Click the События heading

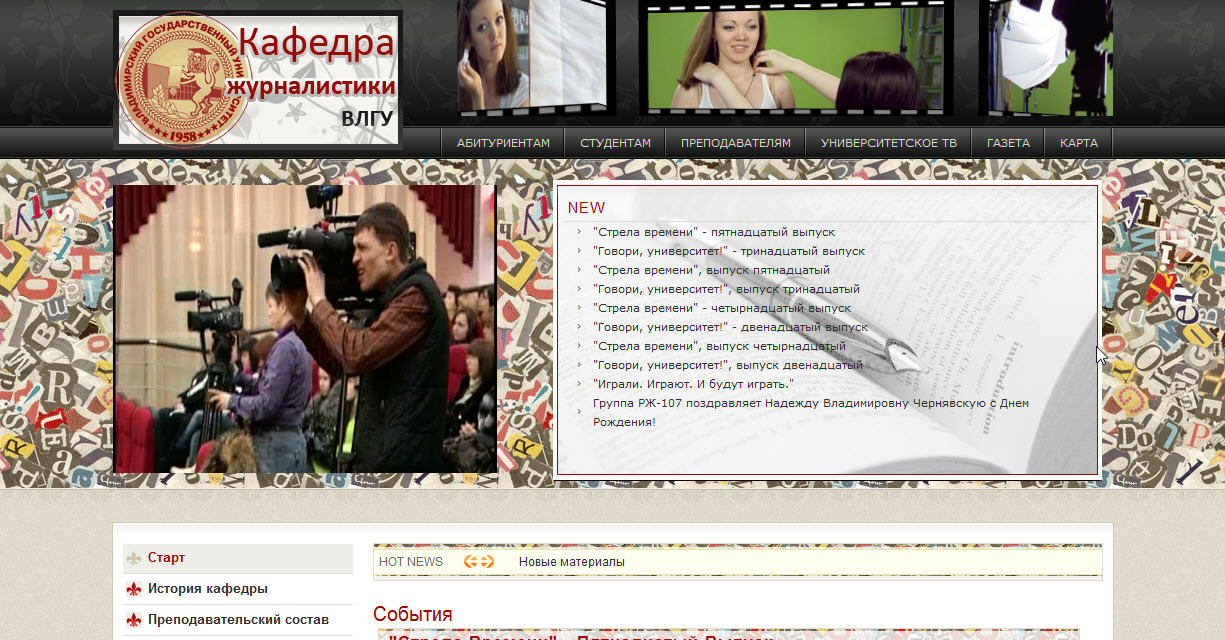point(413,614)
